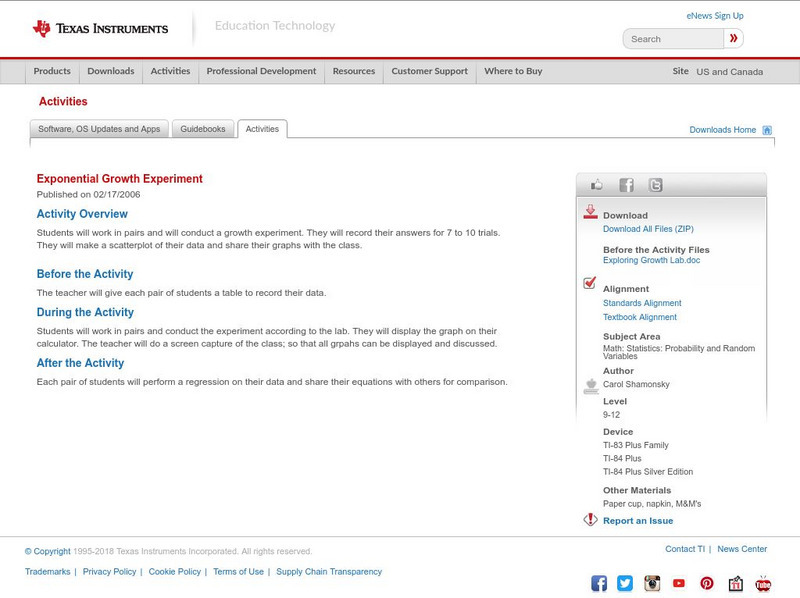Open the Where to Buy menu
The width and height of the screenshot is (800, 598).
(513, 71)
